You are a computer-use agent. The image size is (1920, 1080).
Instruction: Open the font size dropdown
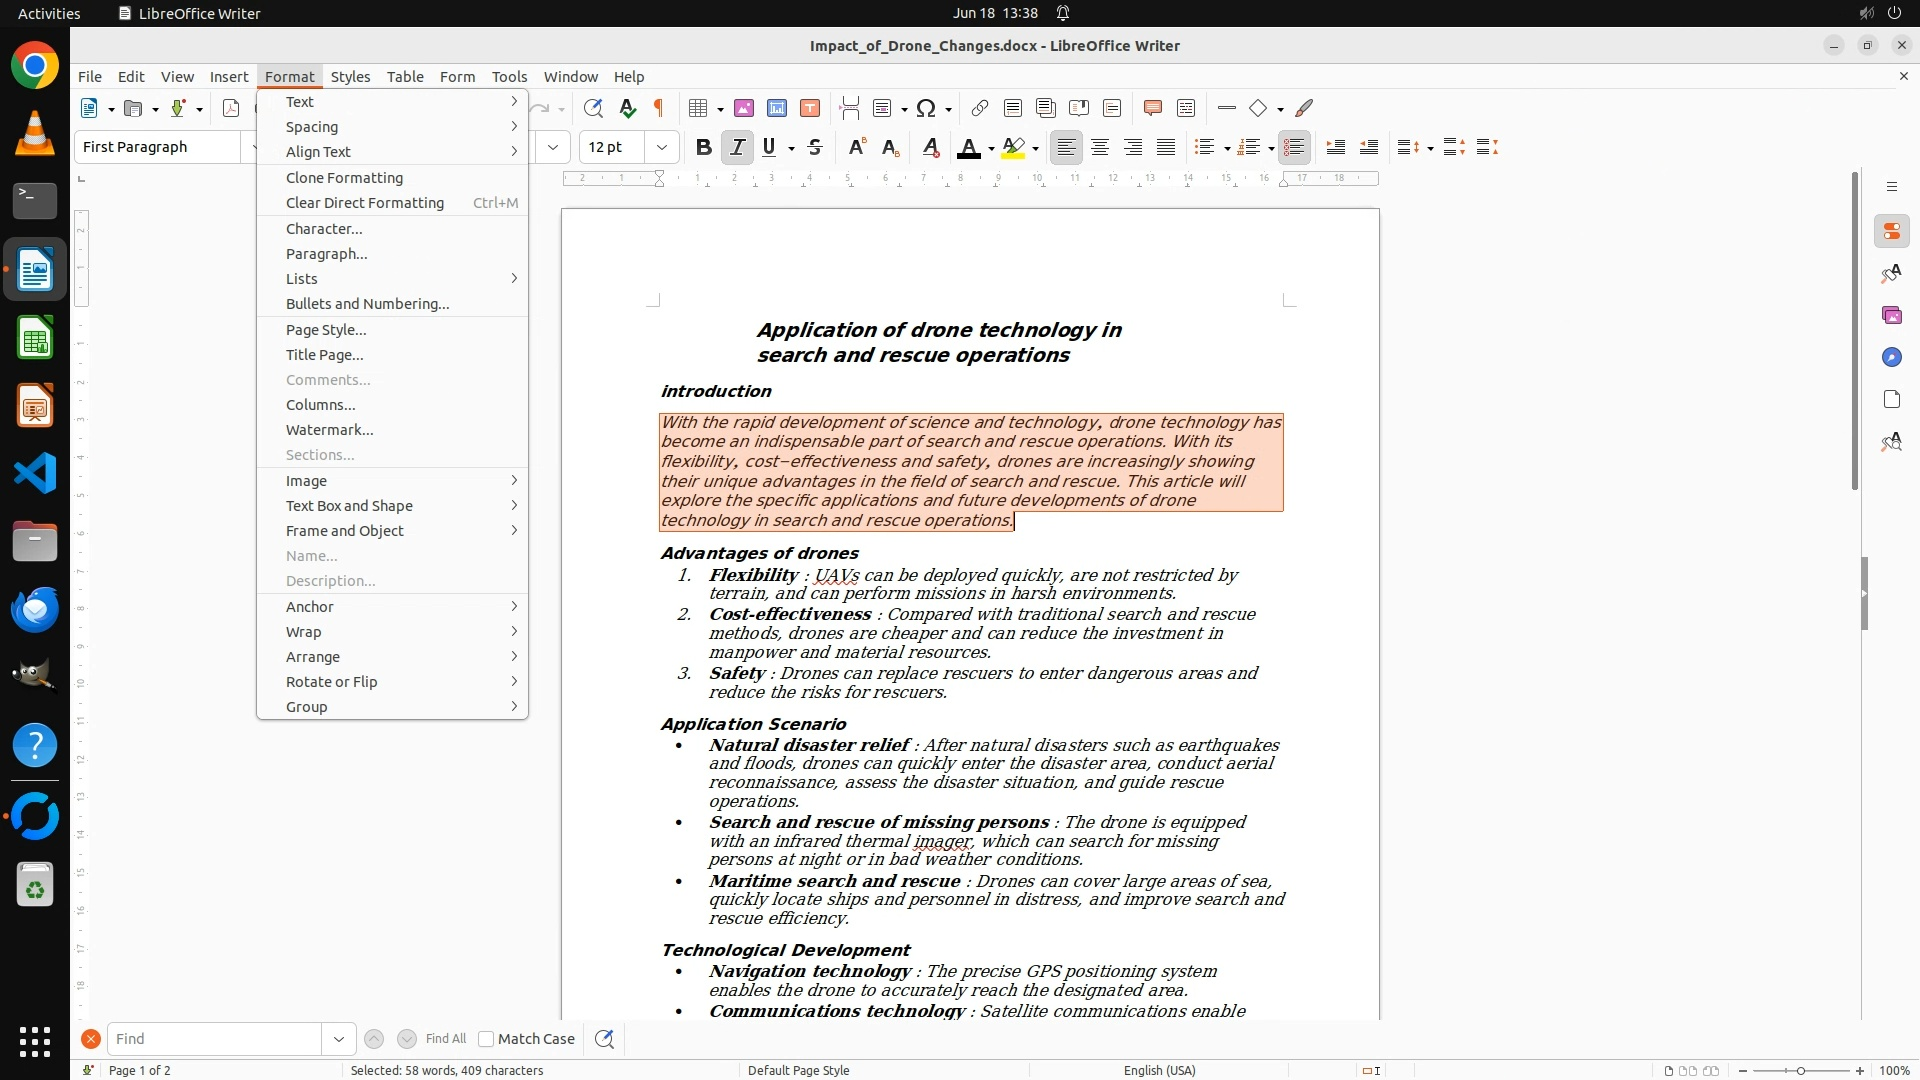[661, 147]
